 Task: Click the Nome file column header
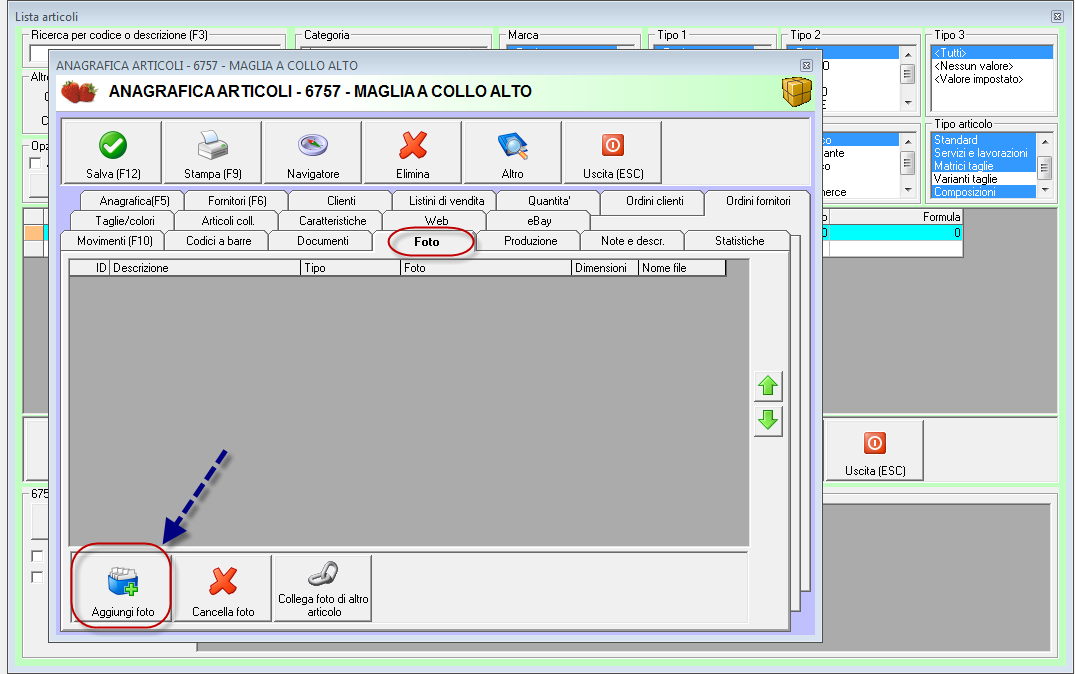681,268
